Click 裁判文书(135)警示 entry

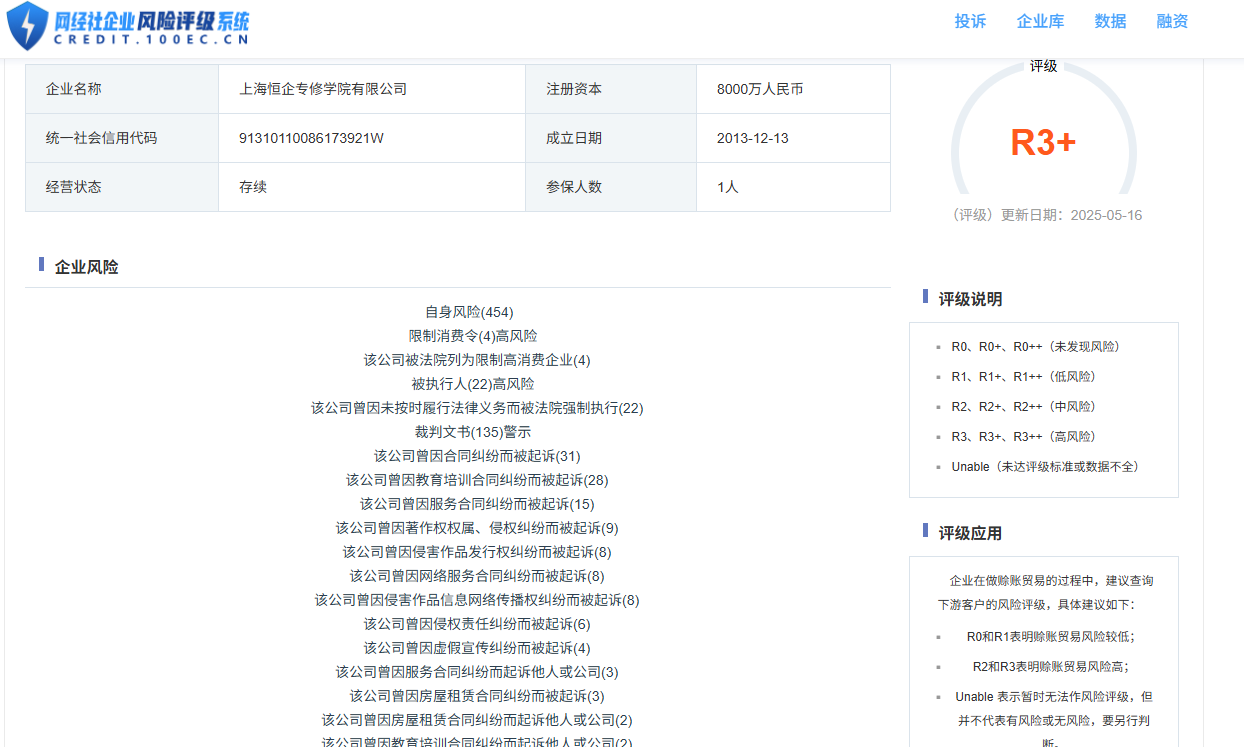473,432
